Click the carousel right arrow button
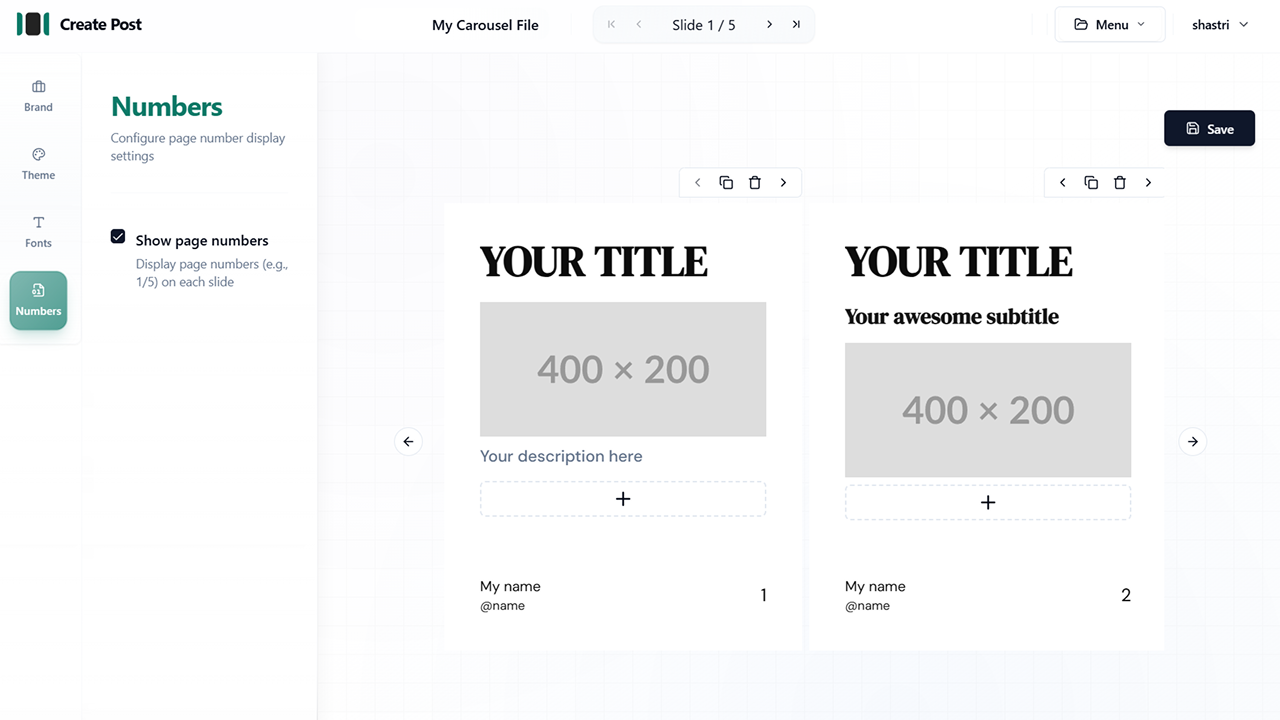Viewport: 1280px width, 720px height. tap(1192, 441)
